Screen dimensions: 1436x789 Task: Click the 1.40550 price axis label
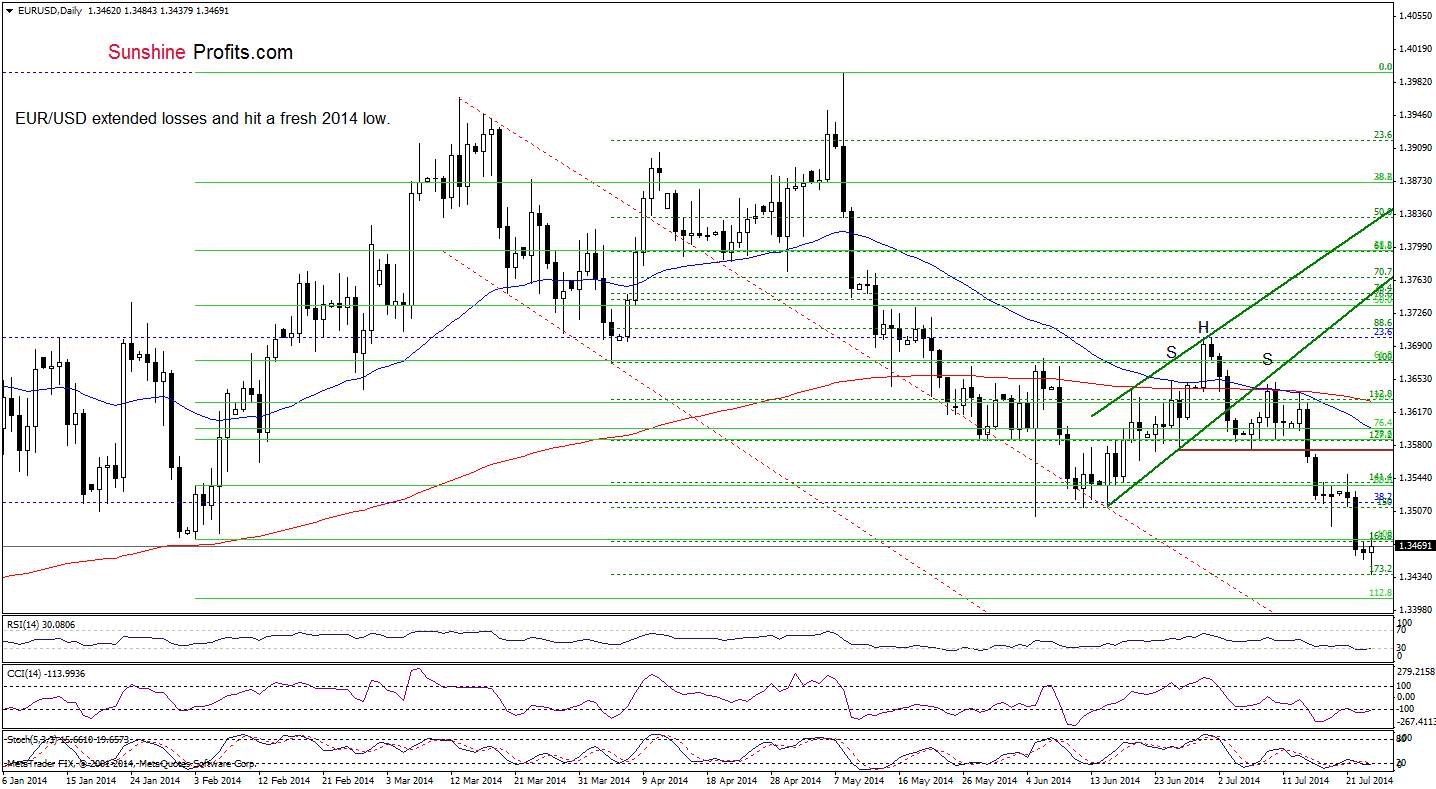[x=1415, y=15]
